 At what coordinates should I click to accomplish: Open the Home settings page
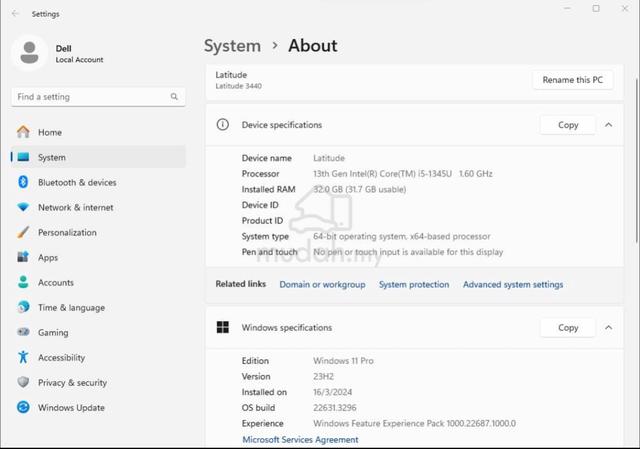coord(98,132)
